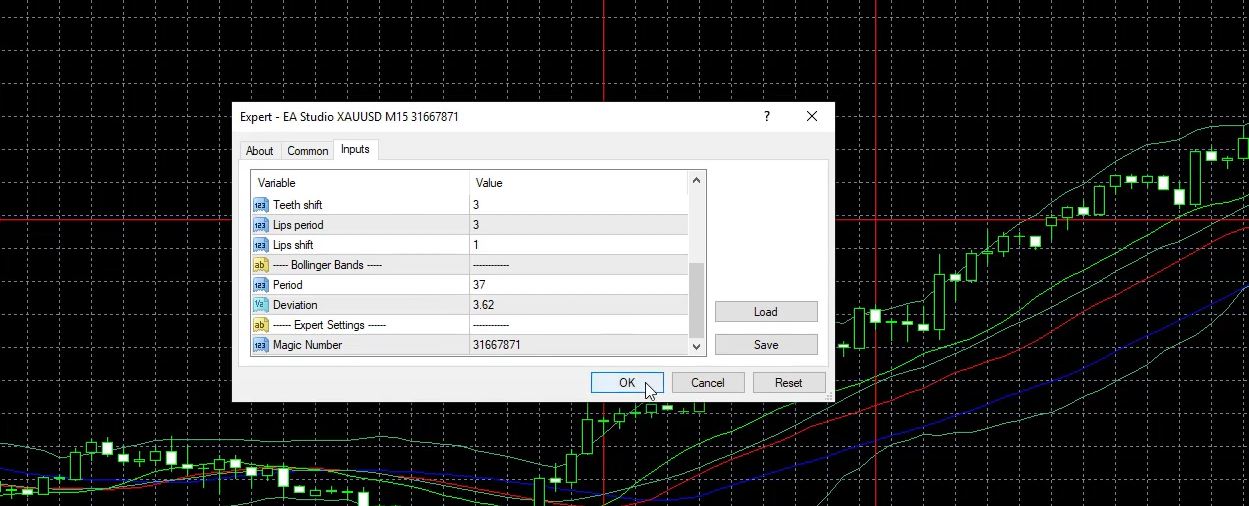
Task: Select the Deviation value 3.62 field
Action: [578, 305]
